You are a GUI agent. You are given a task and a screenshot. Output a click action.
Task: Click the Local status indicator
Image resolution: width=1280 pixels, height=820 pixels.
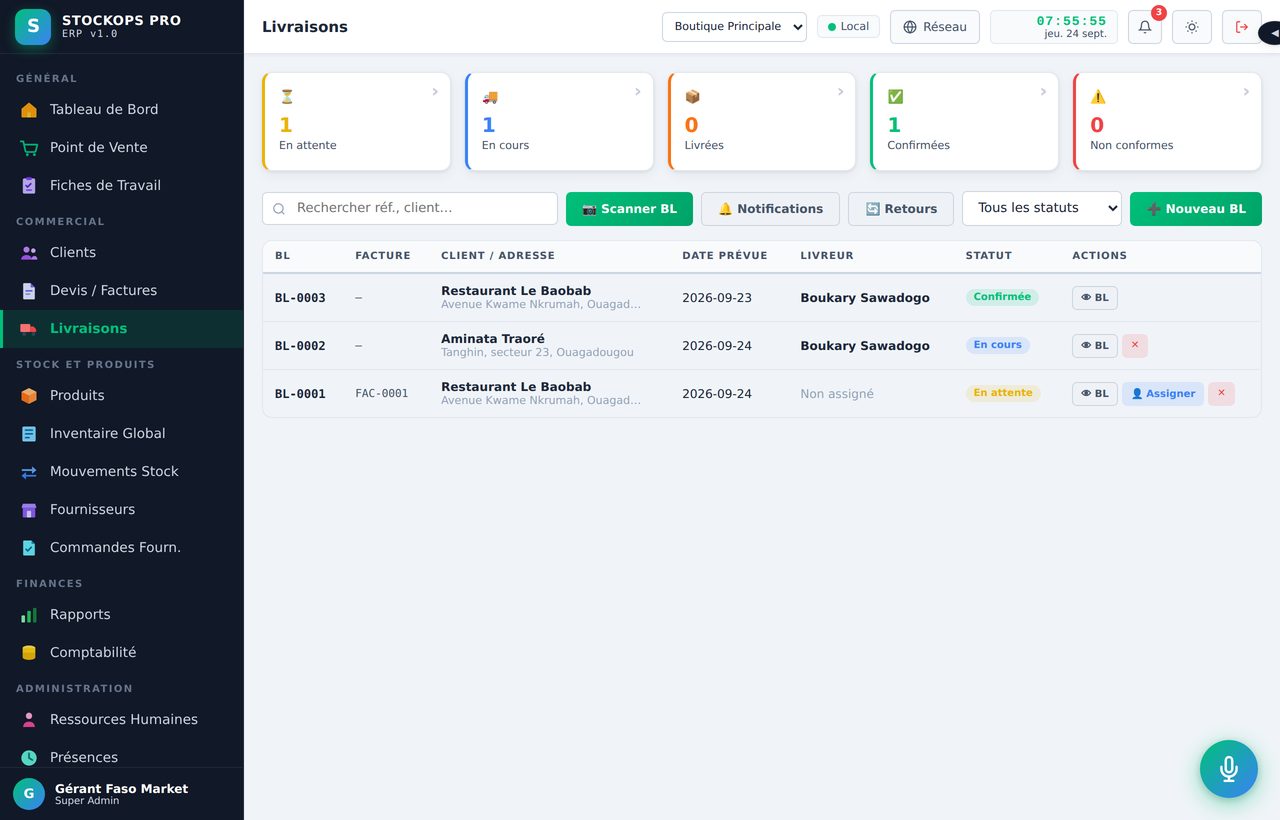pos(848,27)
